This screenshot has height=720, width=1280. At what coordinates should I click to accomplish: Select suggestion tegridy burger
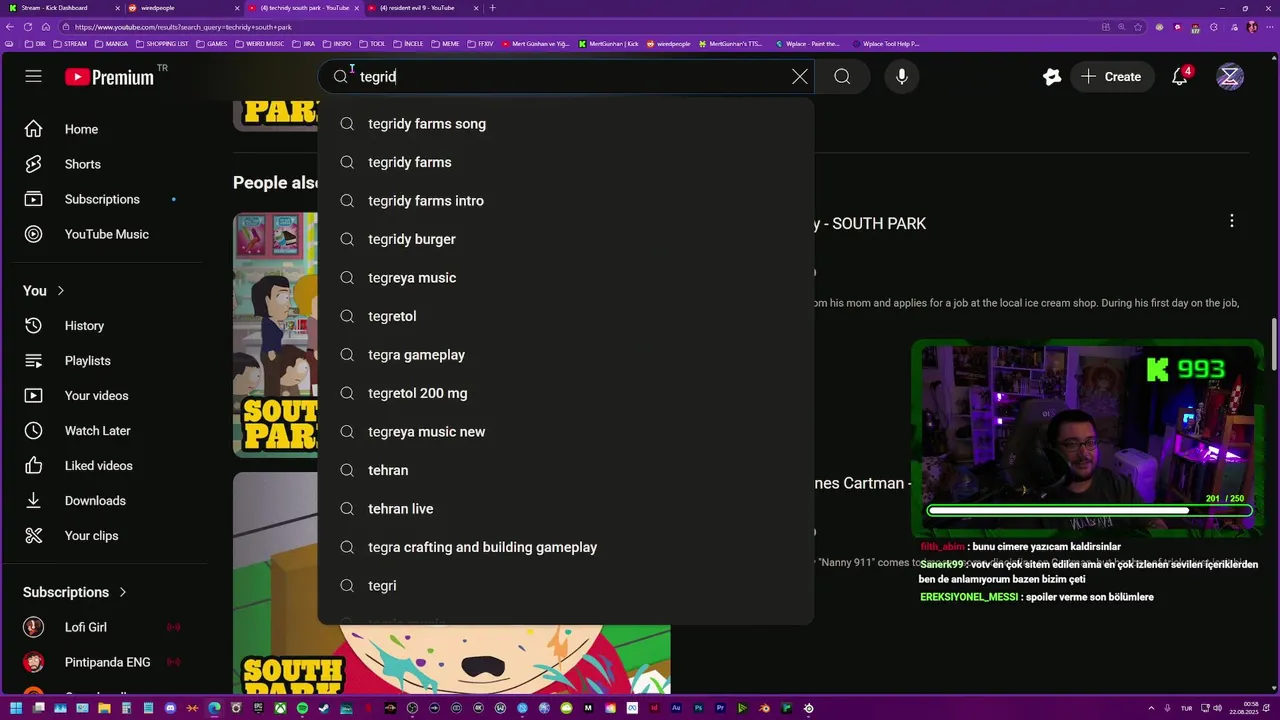pyautogui.click(x=566, y=239)
